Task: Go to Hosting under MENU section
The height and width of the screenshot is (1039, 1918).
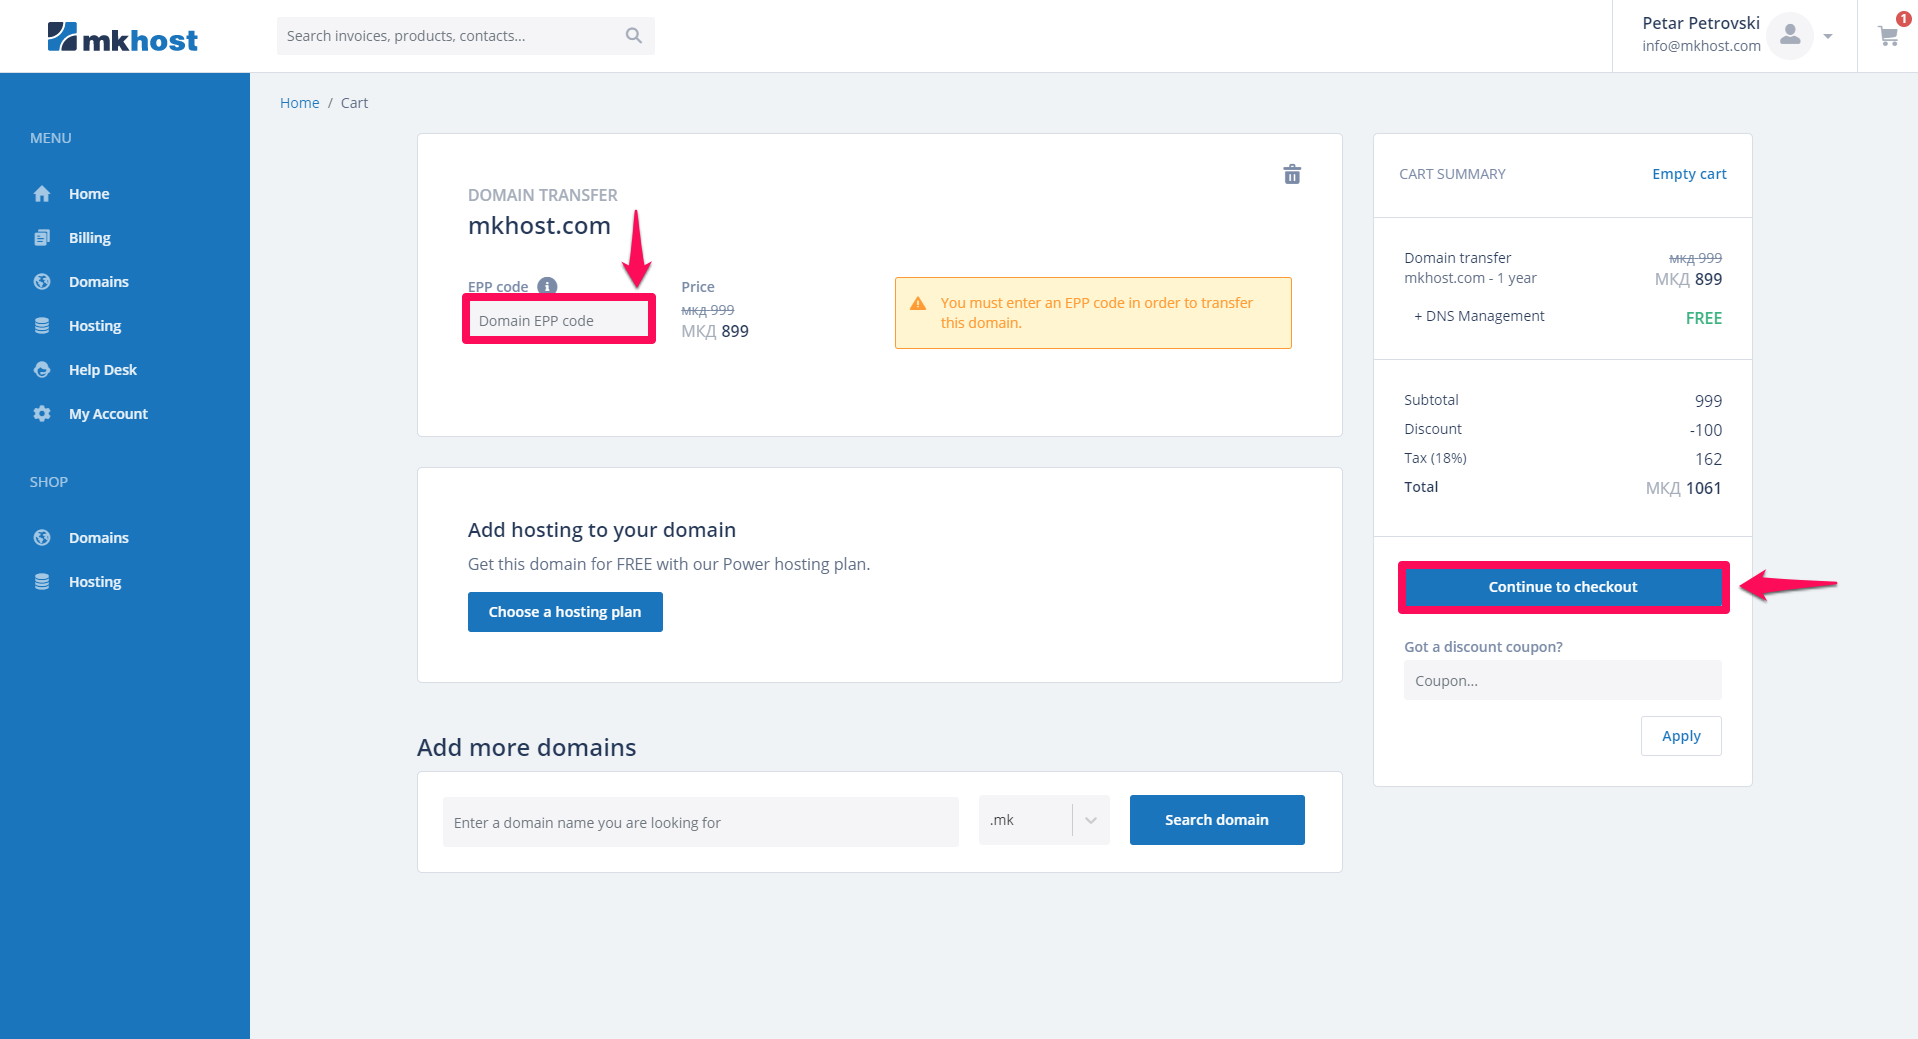Action: click(95, 326)
